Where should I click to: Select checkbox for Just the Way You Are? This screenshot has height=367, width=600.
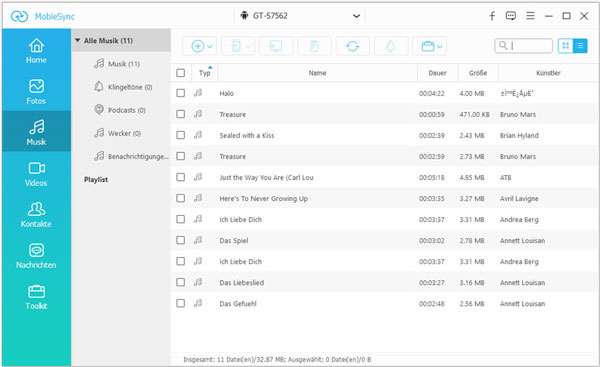[x=181, y=177]
